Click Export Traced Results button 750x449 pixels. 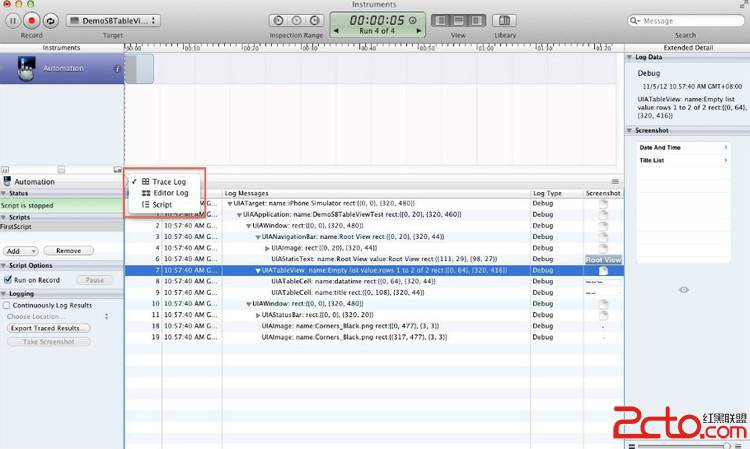point(48,328)
